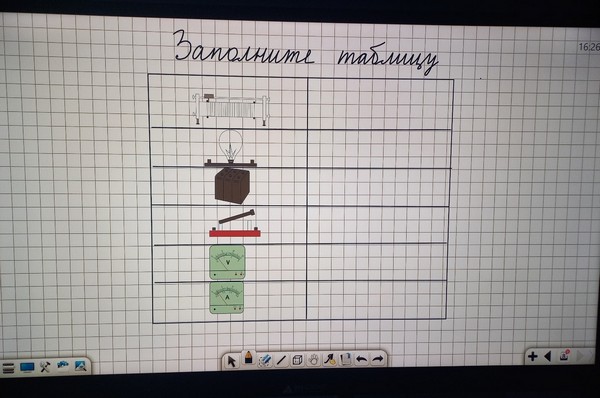Open the image gallery icon
Image resolution: width=600 pixels, height=398 pixels.
click(80, 366)
